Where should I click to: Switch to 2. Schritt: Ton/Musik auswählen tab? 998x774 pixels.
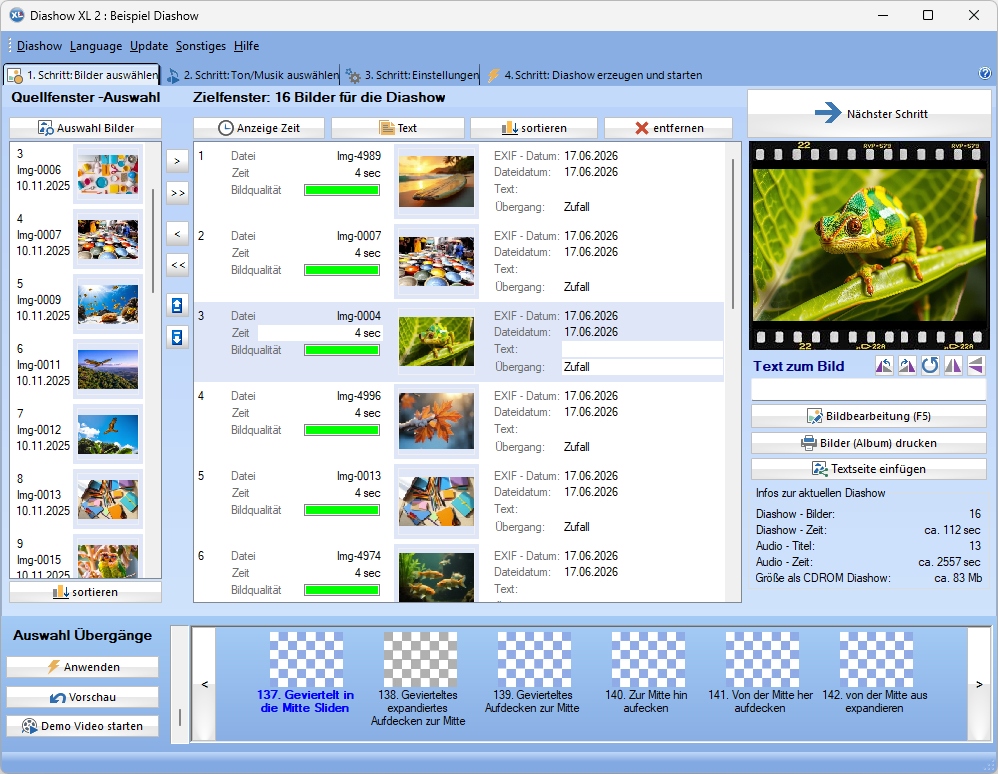pyautogui.click(x=252, y=75)
